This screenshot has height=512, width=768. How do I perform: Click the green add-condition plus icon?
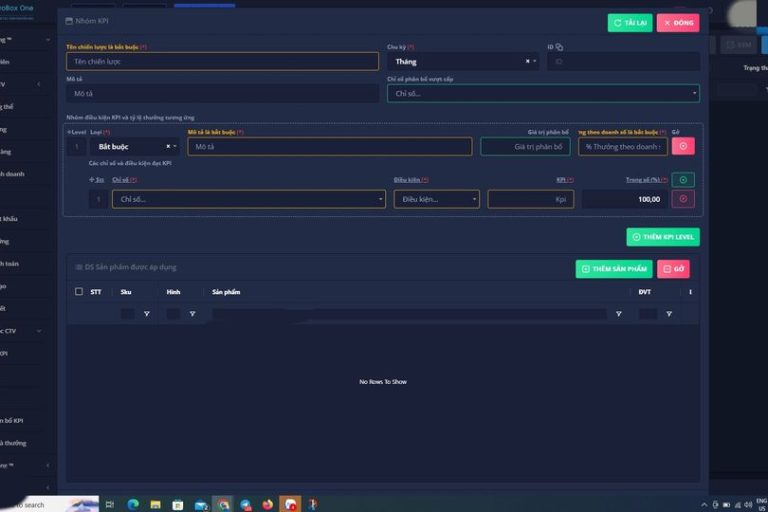click(x=683, y=180)
